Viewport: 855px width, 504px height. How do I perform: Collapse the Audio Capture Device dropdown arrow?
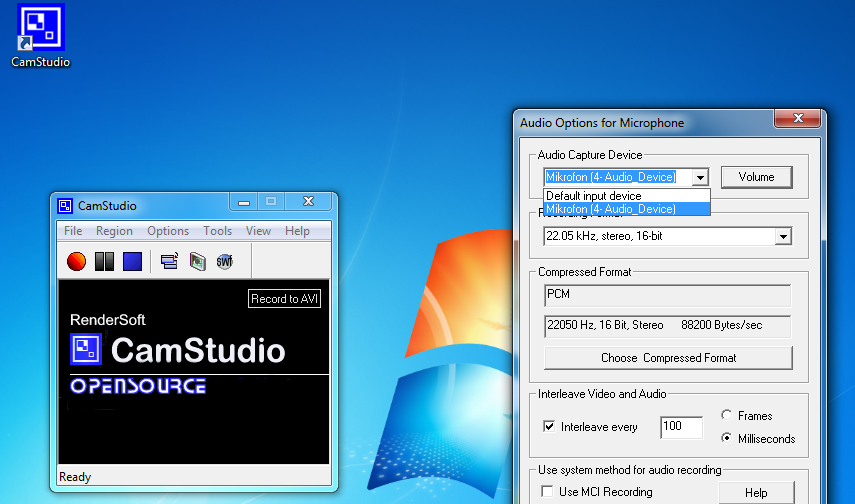pyautogui.click(x=700, y=177)
